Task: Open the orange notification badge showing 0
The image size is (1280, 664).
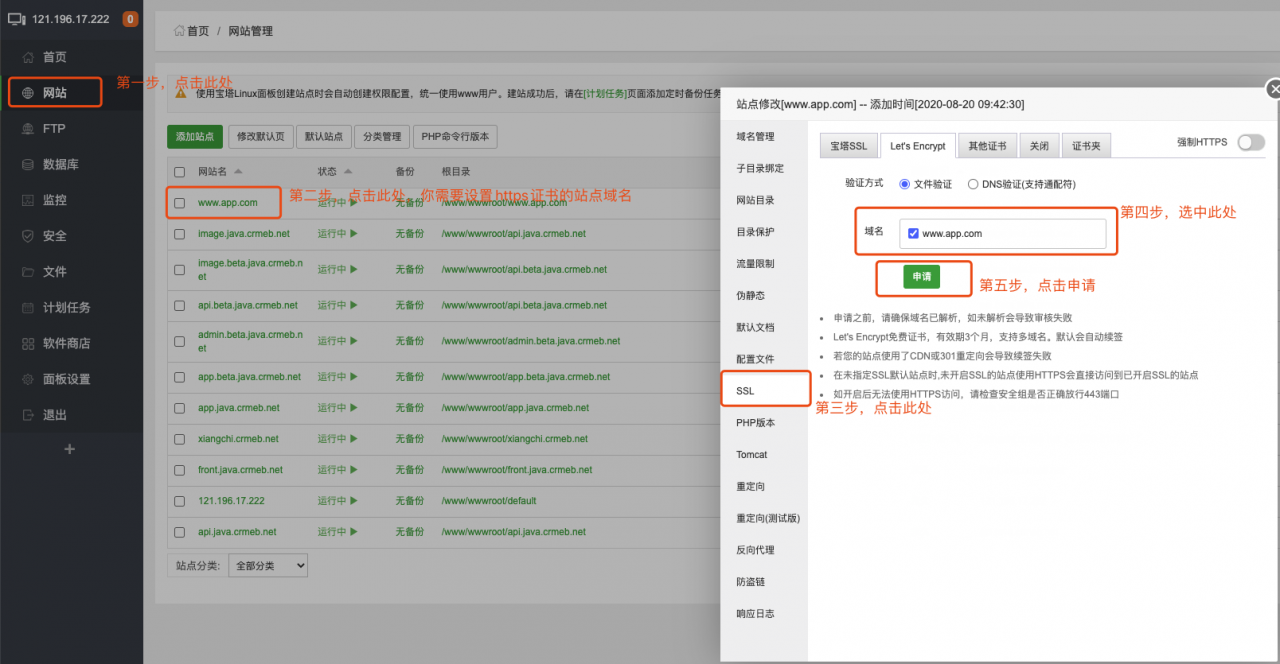Action: point(130,19)
